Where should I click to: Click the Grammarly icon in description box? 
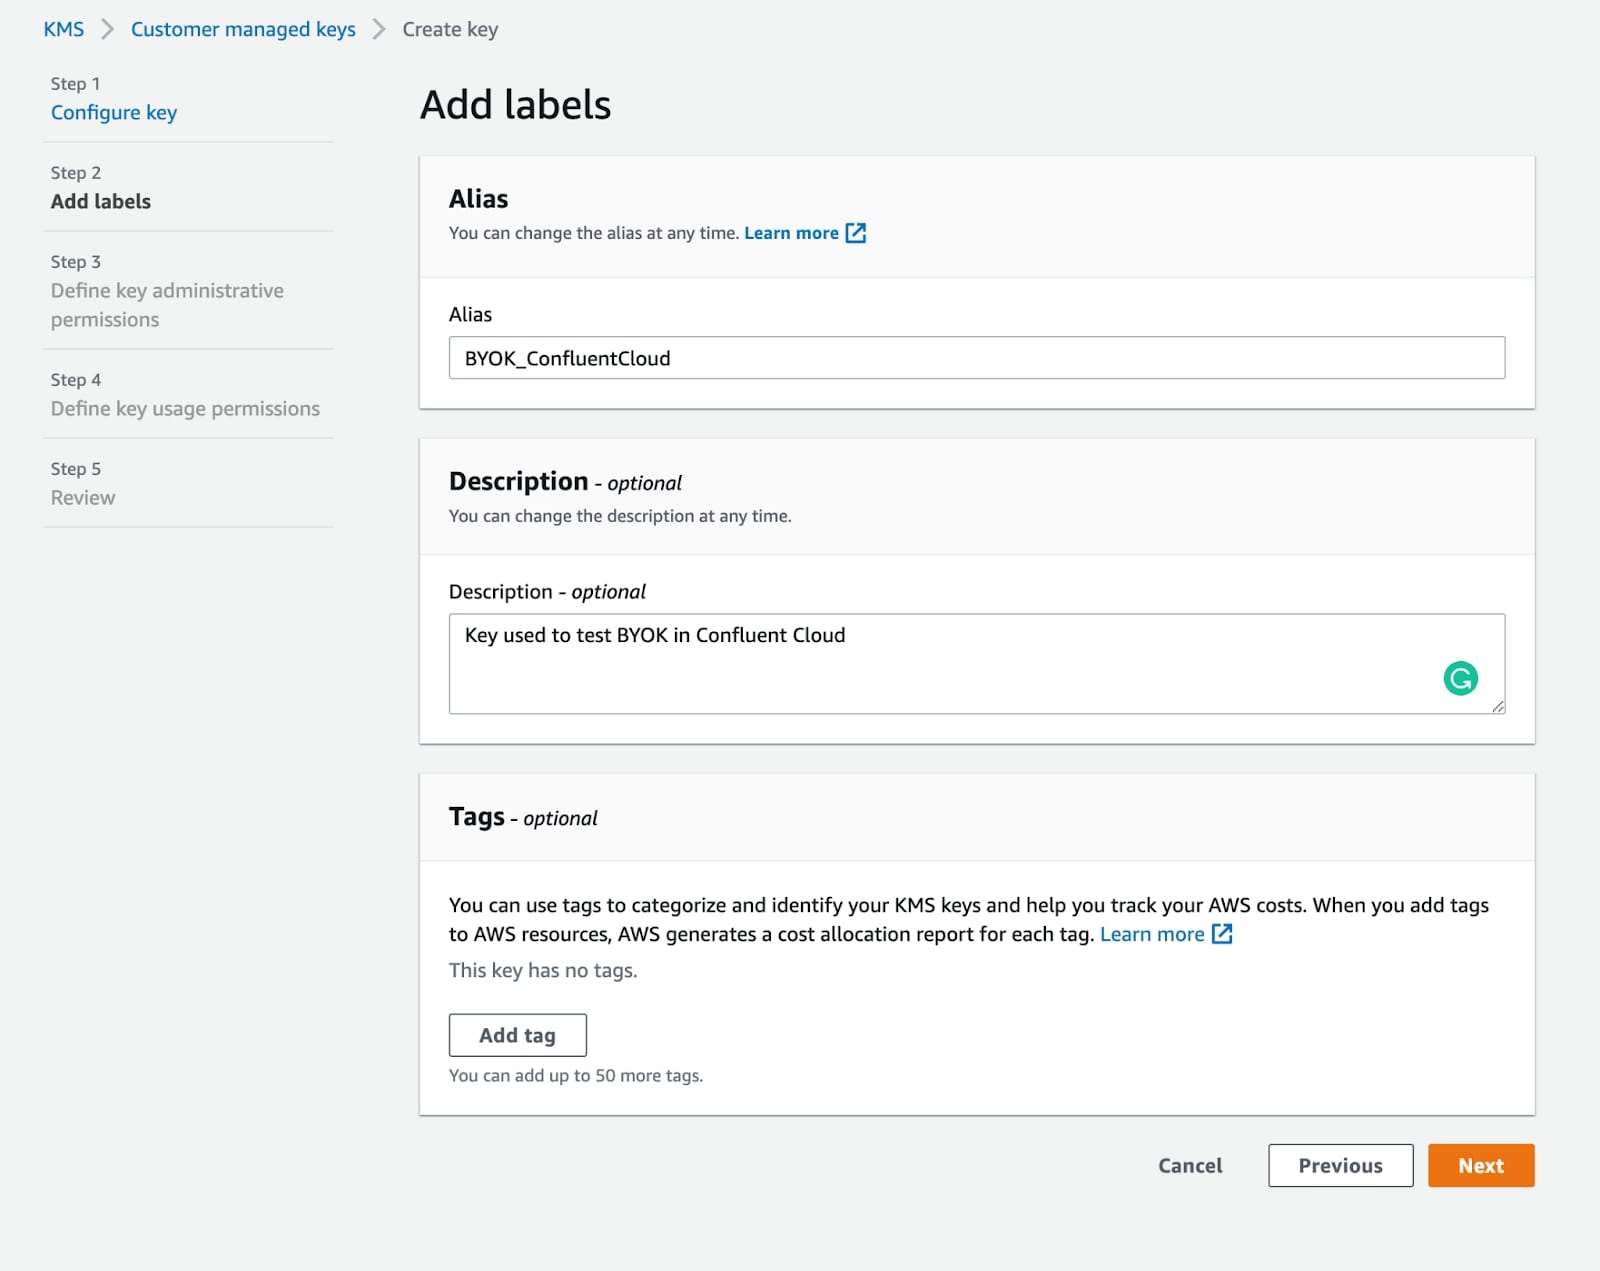1460,679
